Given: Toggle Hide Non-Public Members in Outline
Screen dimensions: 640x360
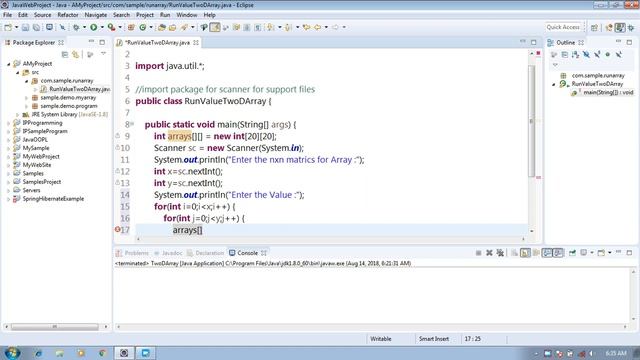Looking at the screenshot, I should pos(608,54).
